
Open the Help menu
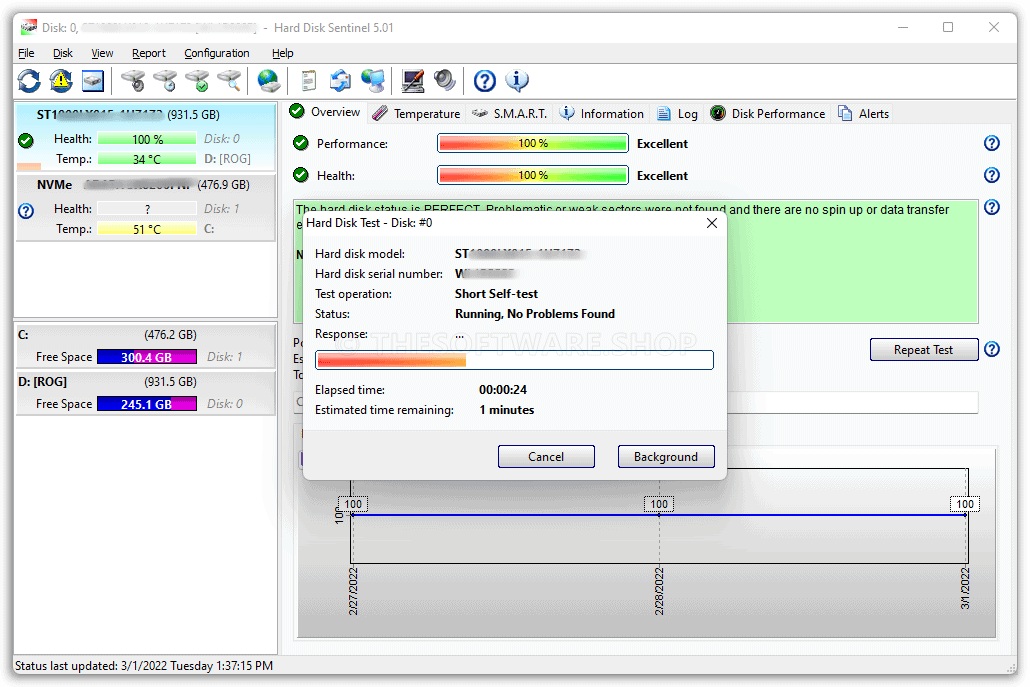[x=282, y=53]
